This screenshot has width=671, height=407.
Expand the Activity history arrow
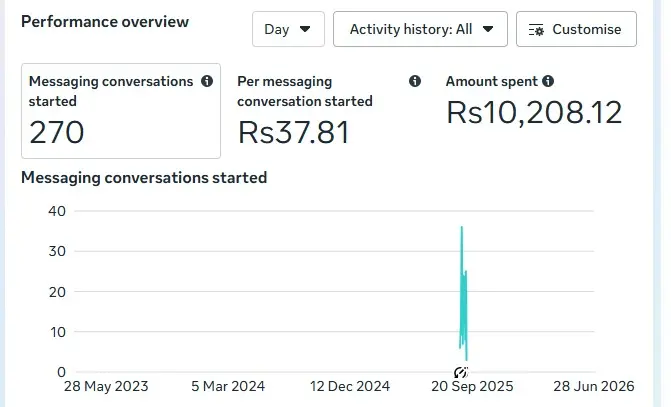point(488,29)
